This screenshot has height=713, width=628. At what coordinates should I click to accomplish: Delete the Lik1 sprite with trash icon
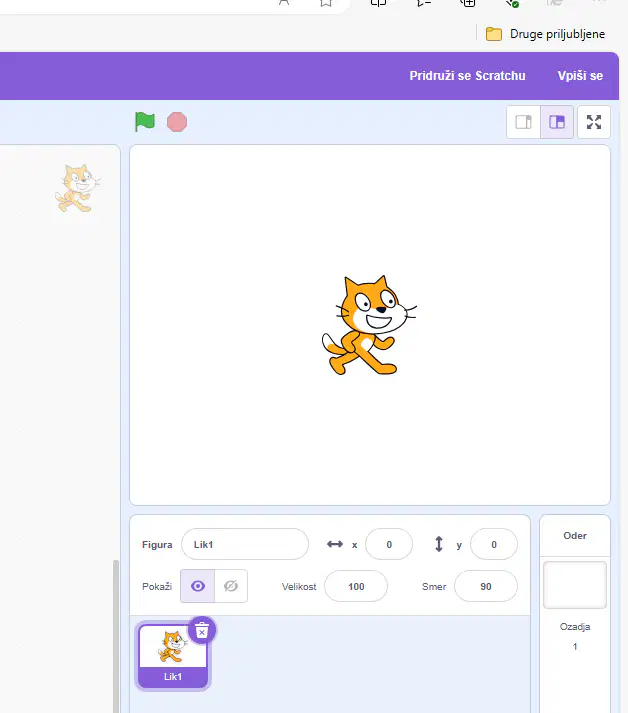click(202, 630)
